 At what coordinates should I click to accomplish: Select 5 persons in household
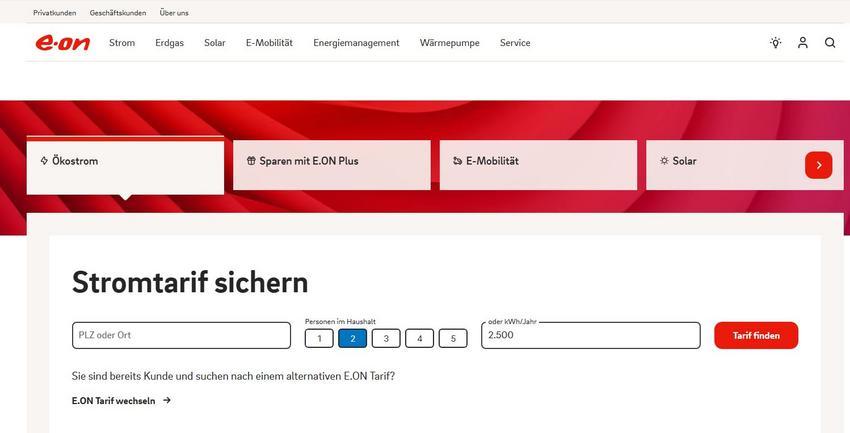coord(453,339)
